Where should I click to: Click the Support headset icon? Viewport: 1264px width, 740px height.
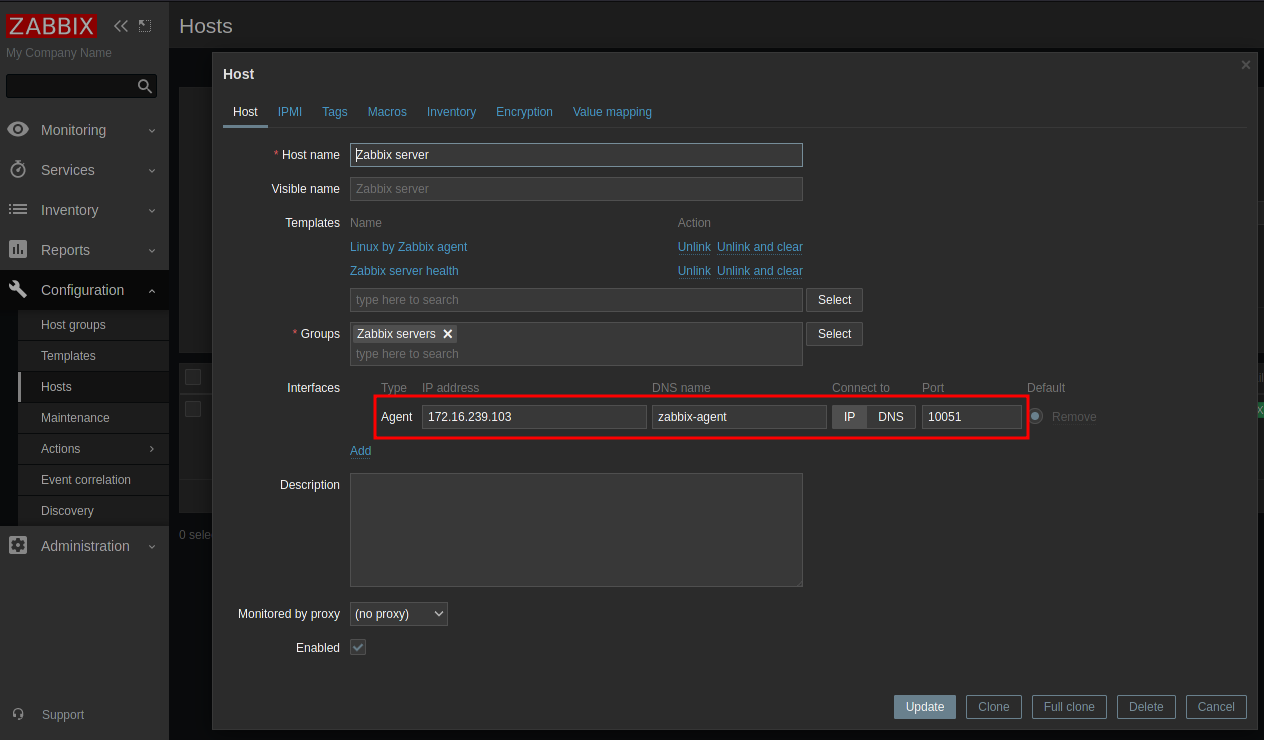(x=18, y=714)
